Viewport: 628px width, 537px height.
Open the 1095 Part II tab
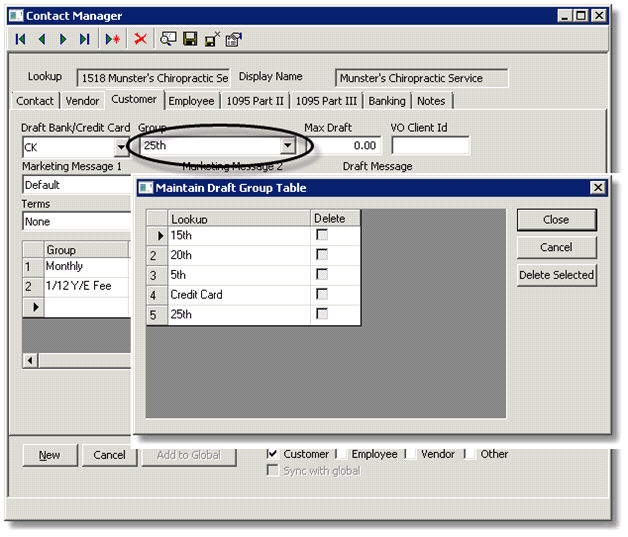[255, 101]
